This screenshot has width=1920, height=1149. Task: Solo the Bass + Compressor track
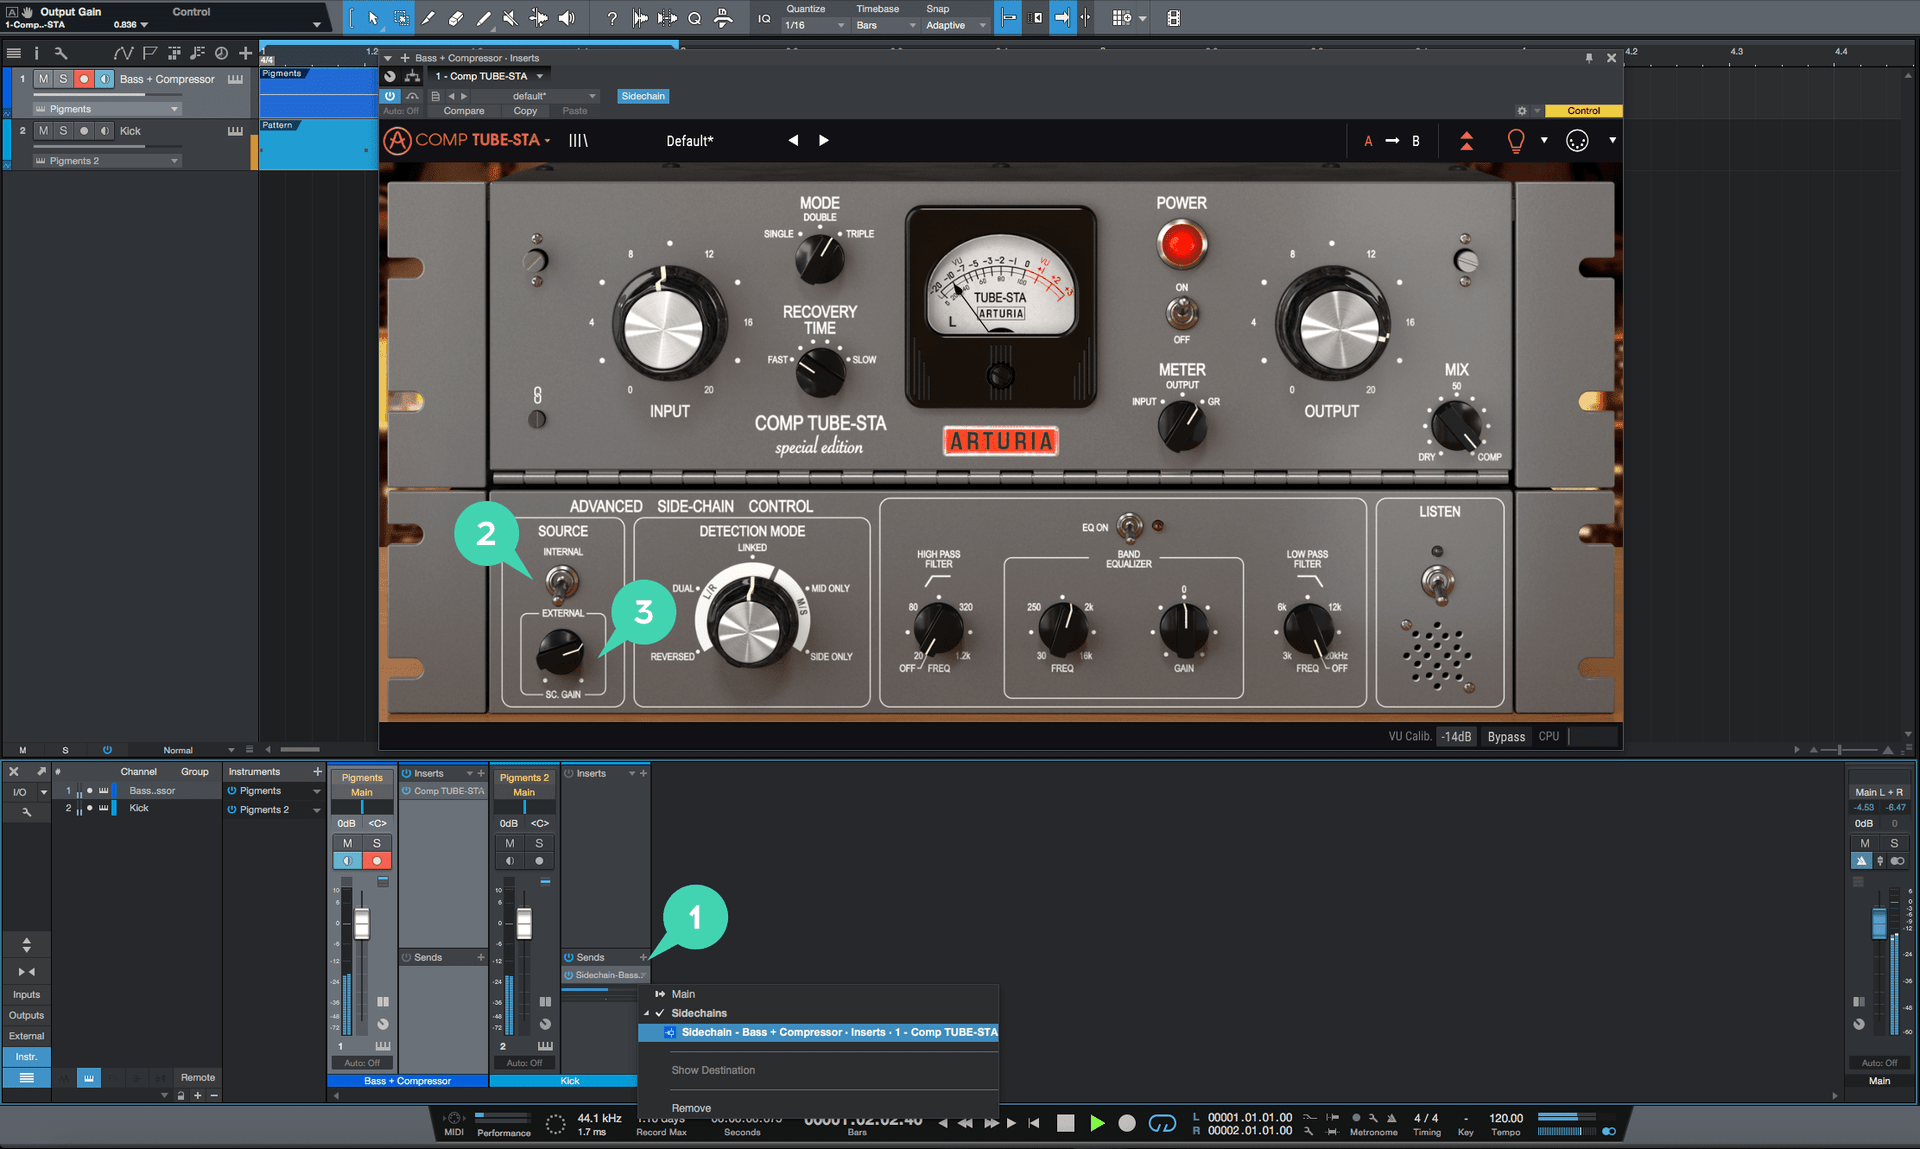tap(63, 79)
